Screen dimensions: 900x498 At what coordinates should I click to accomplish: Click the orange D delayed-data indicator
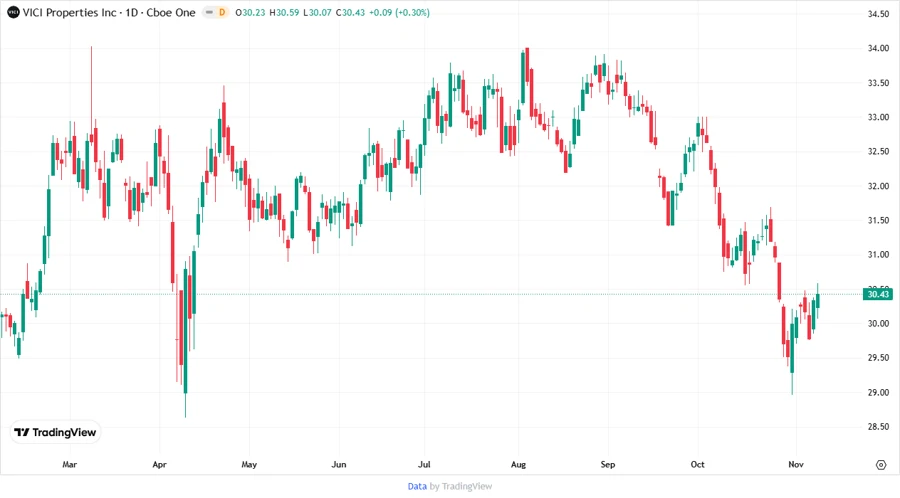pos(222,12)
